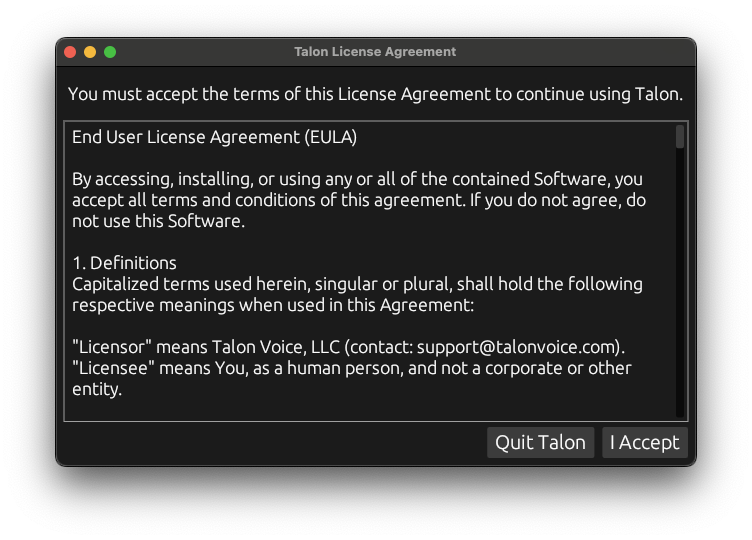Click "Talon Voice, LLC" in the Licensor definition
Screen dimensions: 752x540
pyautogui.click(x=276, y=347)
